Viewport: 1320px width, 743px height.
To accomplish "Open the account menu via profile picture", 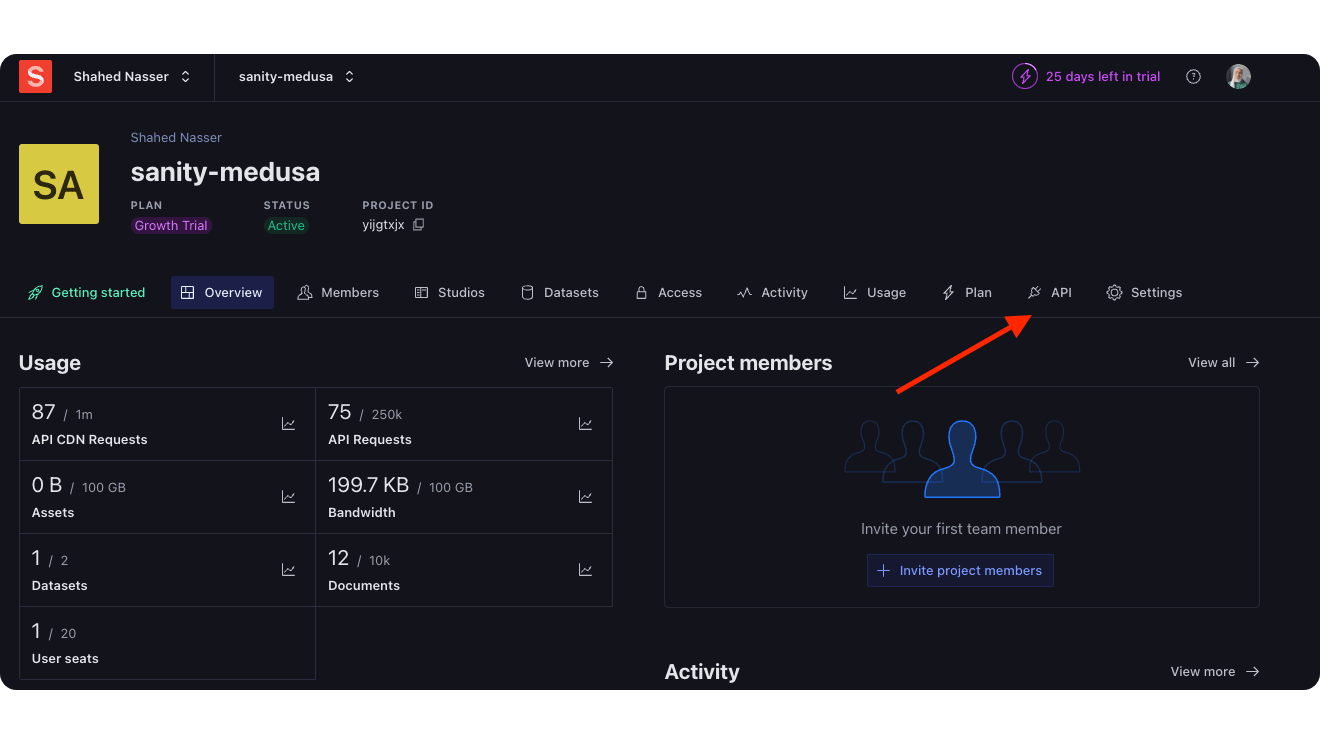I will pos(1238,76).
